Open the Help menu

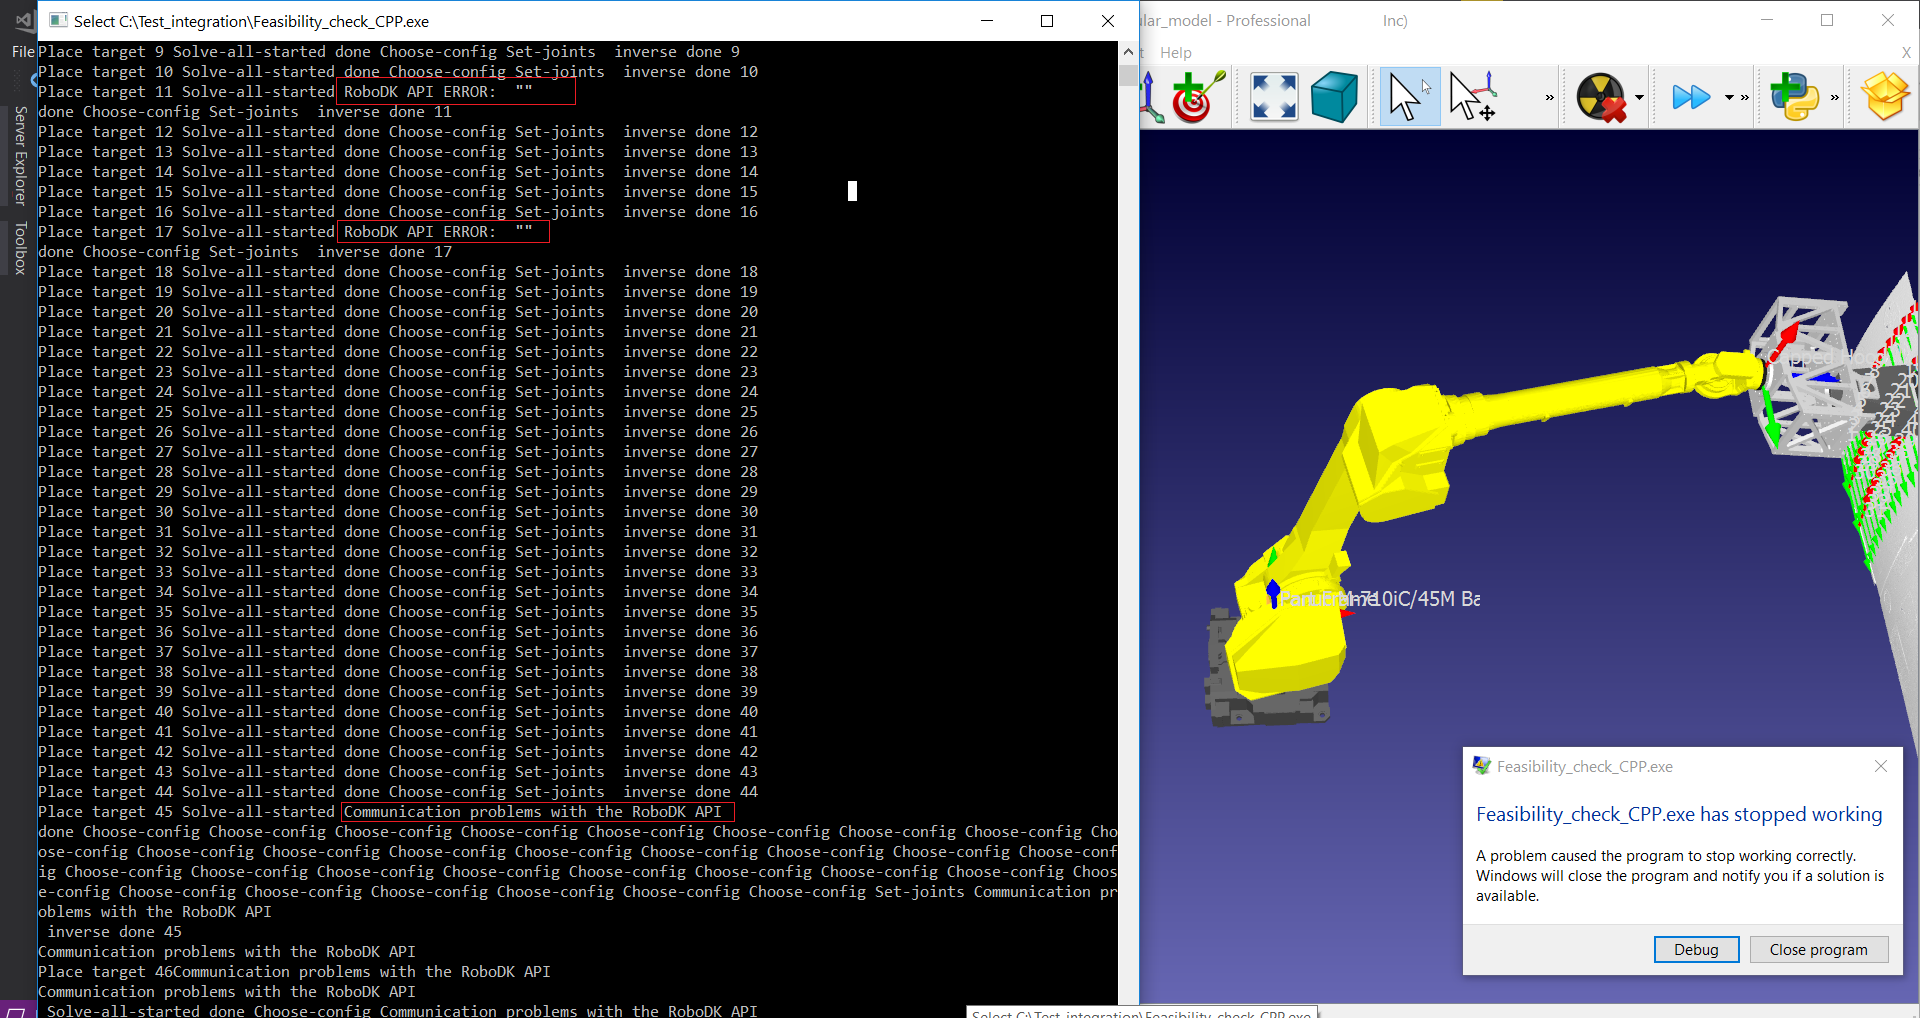pos(1175,53)
